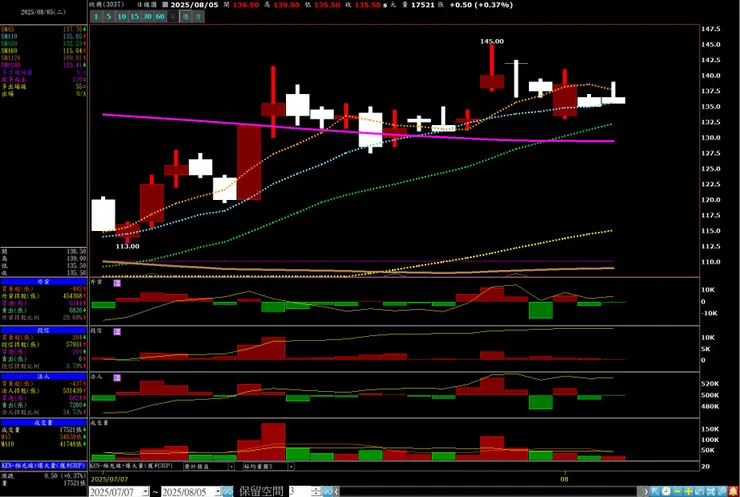Switch to the 1-minute timeframe button

pos(96,17)
